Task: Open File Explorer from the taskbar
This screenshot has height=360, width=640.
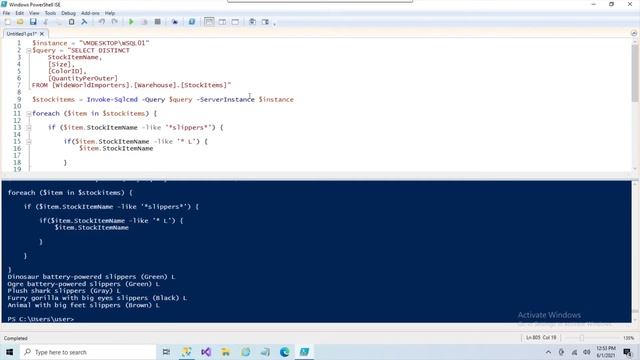Action: point(226,352)
